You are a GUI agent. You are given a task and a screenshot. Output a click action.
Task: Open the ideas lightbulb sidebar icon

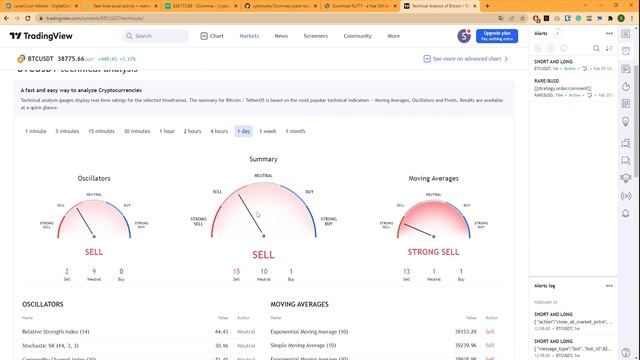625,121
